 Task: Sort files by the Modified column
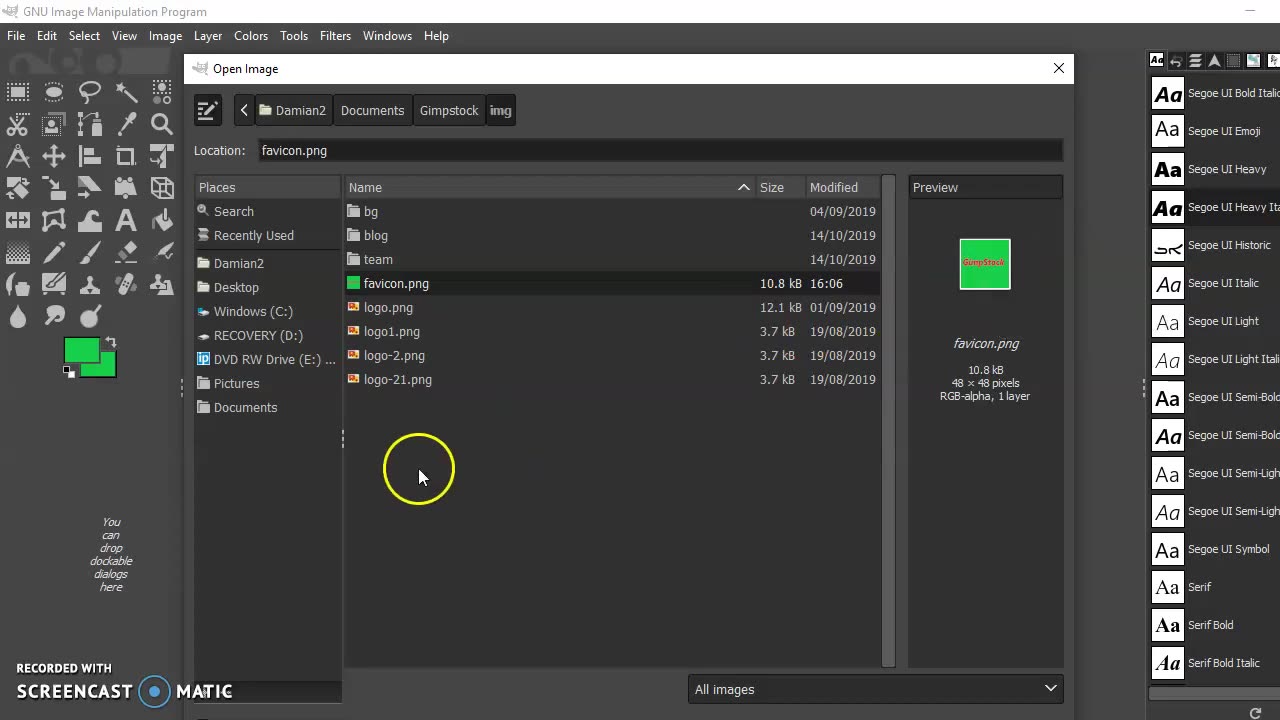[842, 187]
